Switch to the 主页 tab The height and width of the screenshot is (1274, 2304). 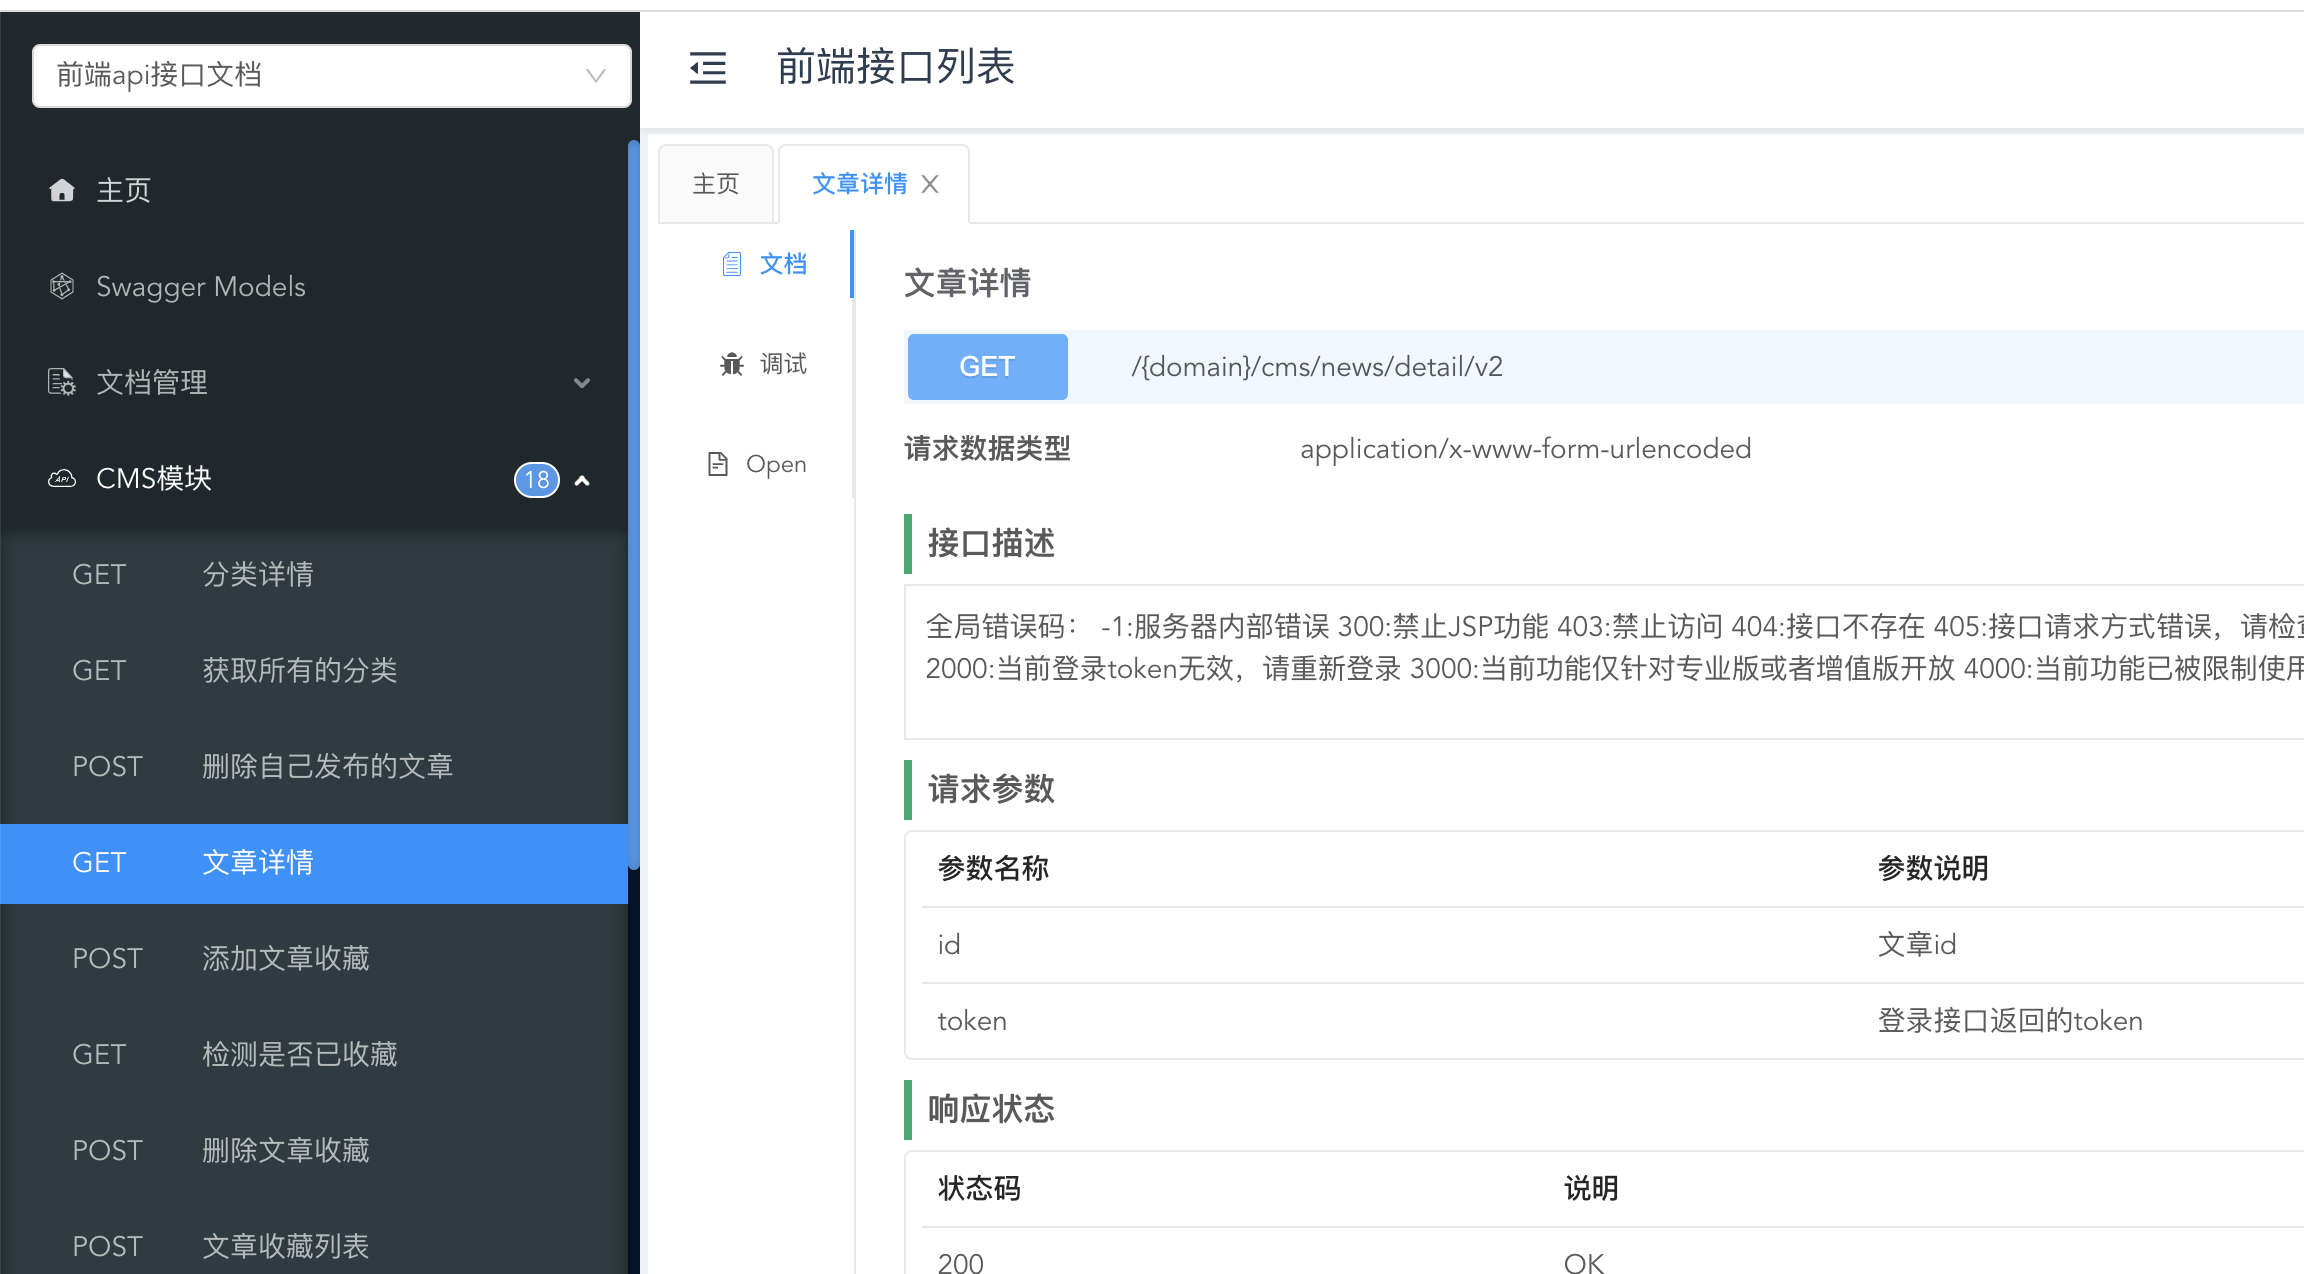pos(716,184)
